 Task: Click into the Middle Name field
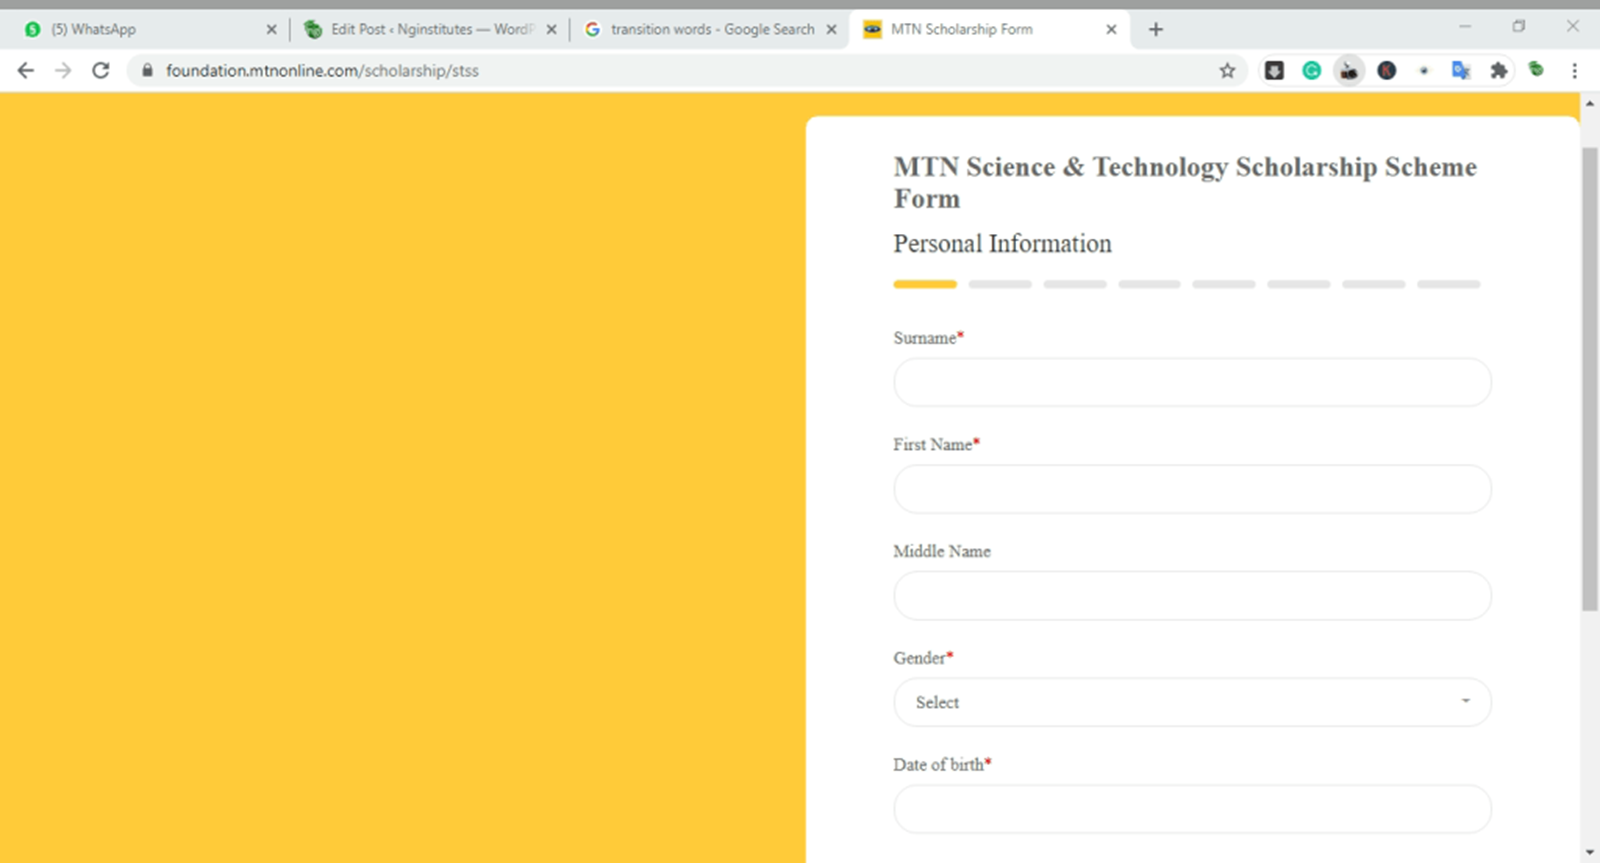(x=1192, y=596)
